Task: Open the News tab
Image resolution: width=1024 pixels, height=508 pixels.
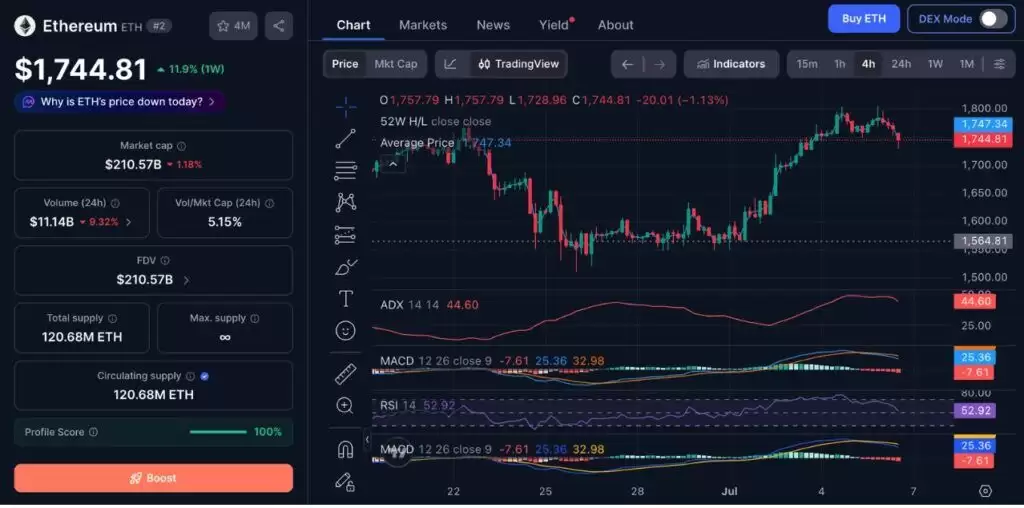Action: point(493,25)
